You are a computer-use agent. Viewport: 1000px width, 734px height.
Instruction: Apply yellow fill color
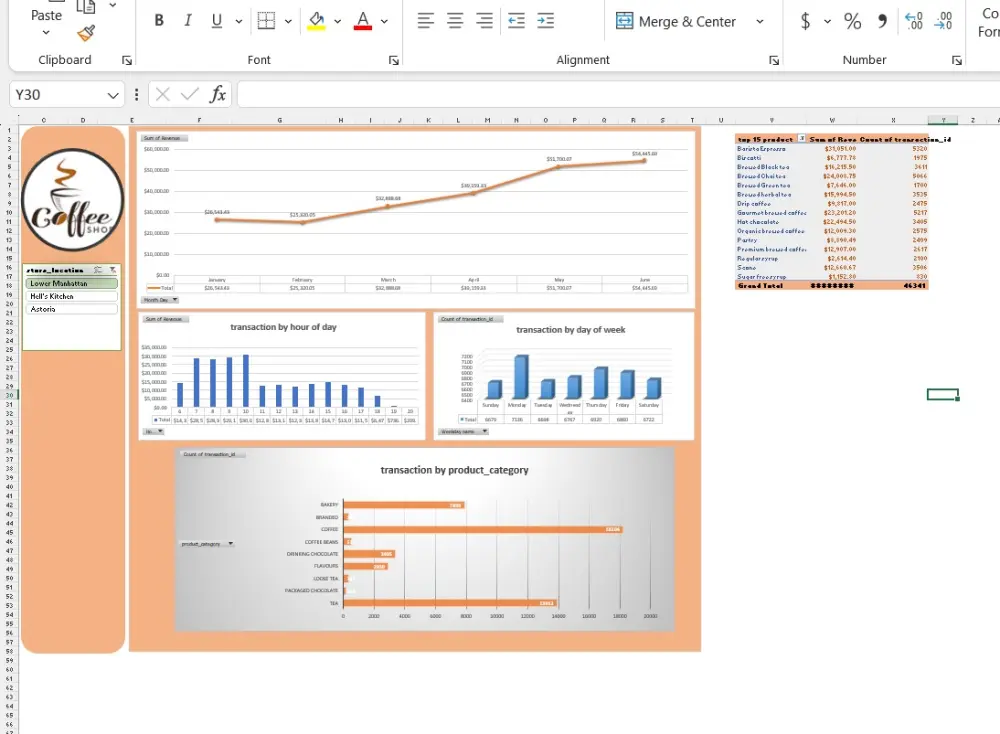[x=316, y=20]
